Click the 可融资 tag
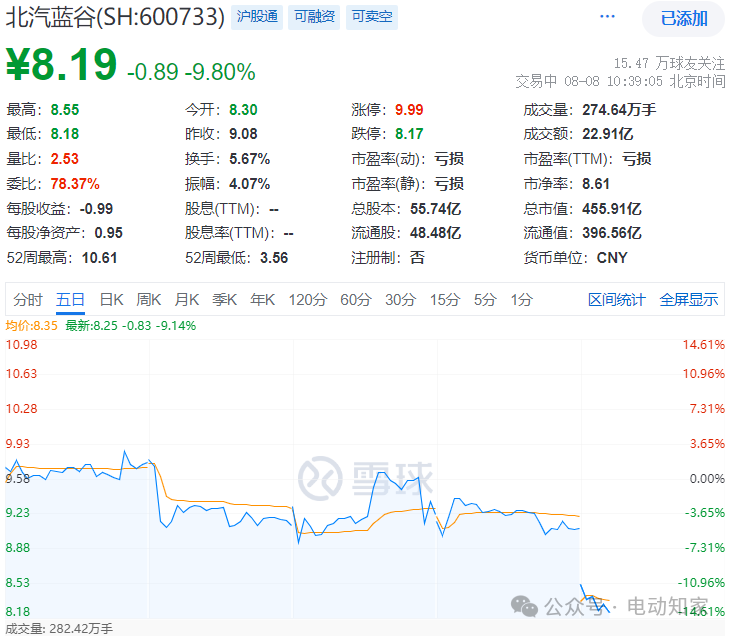732x636 pixels. point(314,17)
